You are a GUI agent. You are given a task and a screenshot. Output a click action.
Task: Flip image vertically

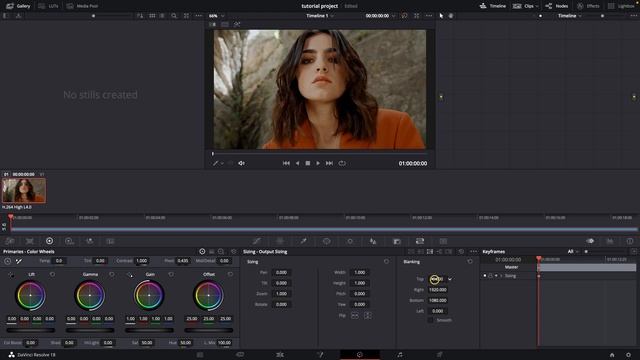click(368, 316)
